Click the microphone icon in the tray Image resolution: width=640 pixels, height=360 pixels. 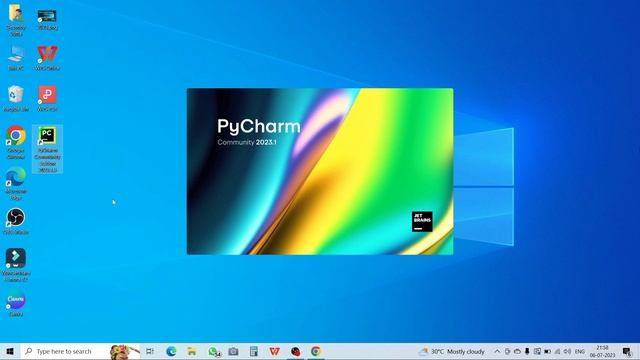click(x=527, y=351)
